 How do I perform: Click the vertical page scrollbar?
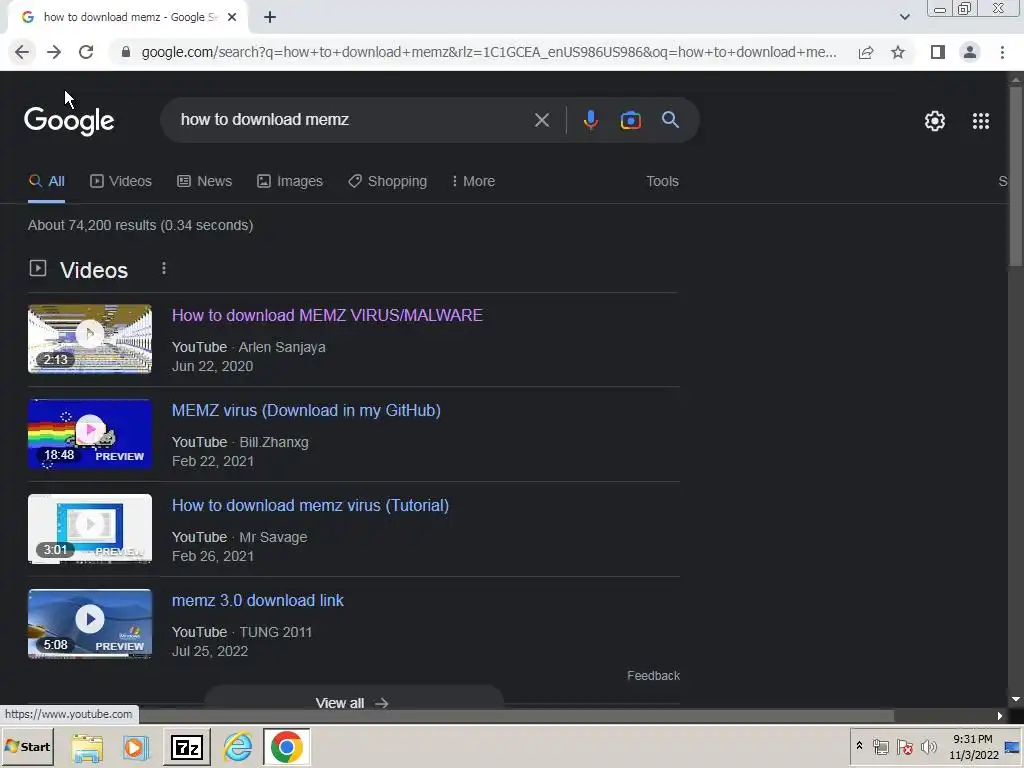pos(1016,176)
